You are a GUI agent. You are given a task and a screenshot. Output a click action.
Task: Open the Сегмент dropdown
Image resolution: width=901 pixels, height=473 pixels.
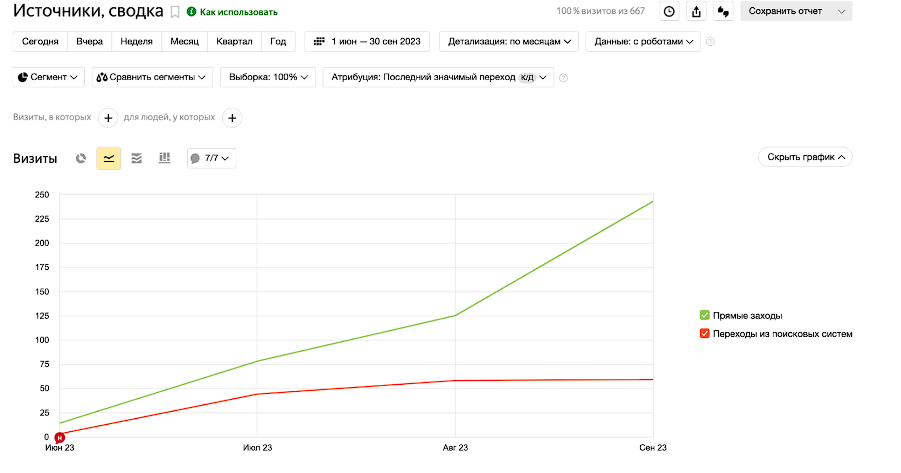[x=49, y=77]
